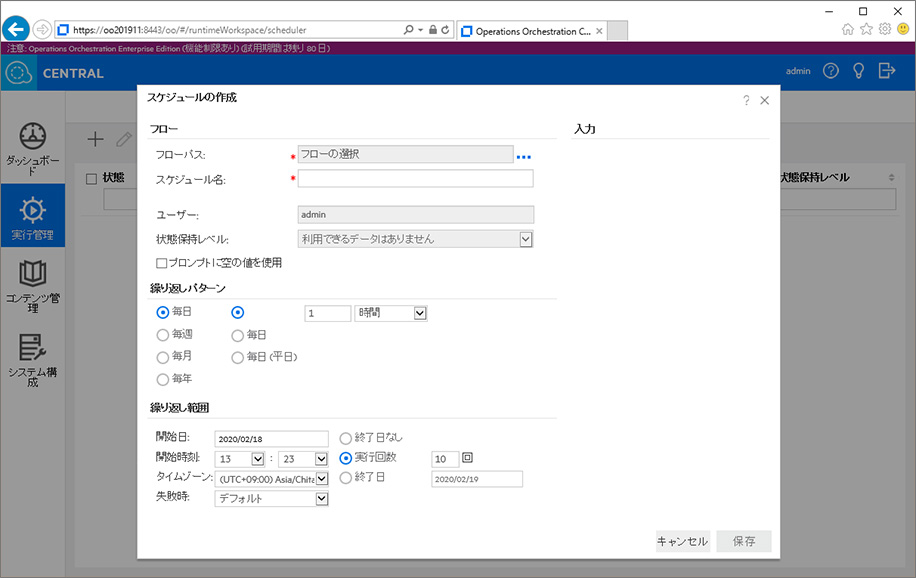Enable the use empty prompt value checkbox
The image size is (916, 578).
point(162,263)
